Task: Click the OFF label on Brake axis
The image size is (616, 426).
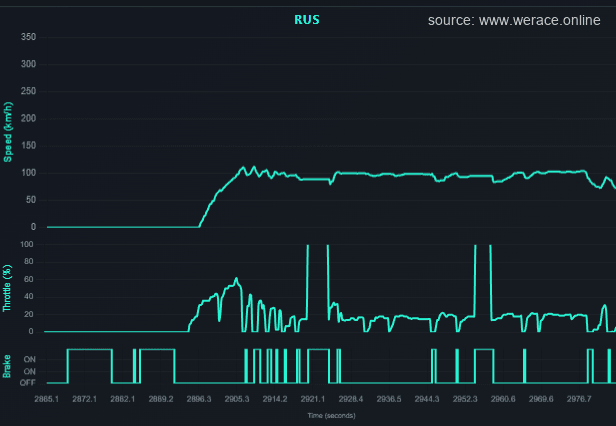Action: pos(27,383)
